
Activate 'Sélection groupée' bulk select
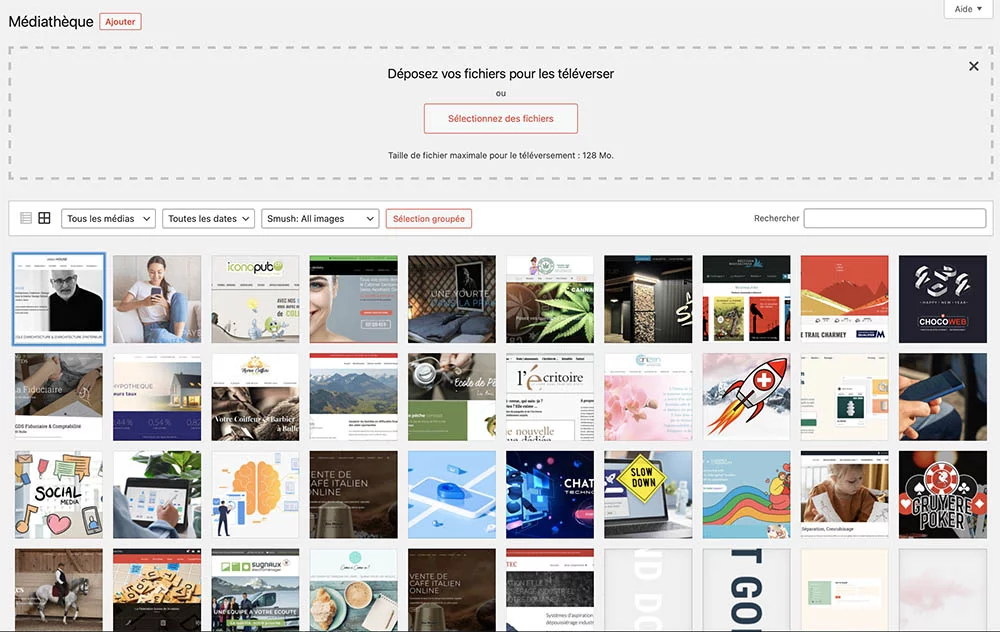click(x=428, y=219)
